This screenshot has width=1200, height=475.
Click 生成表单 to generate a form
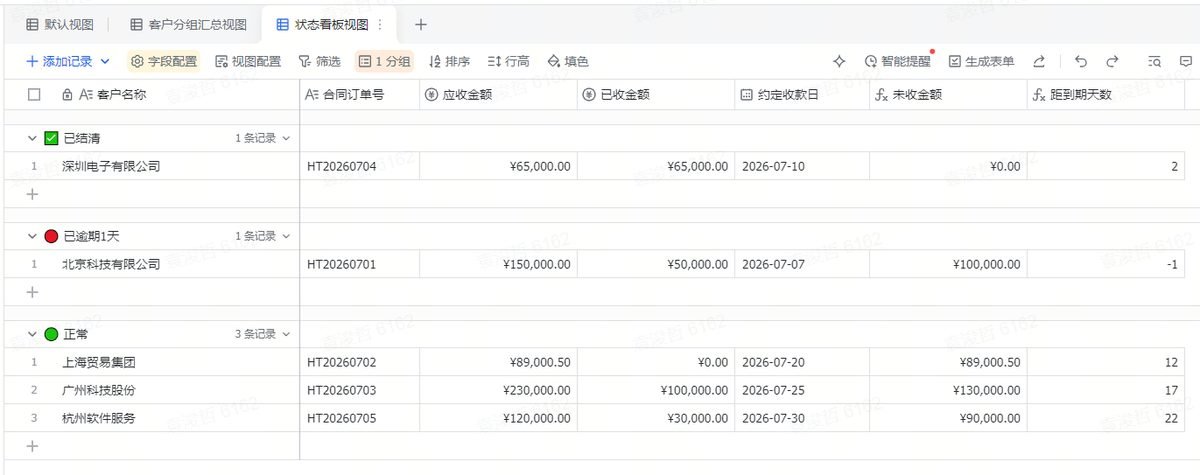(981, 62)
